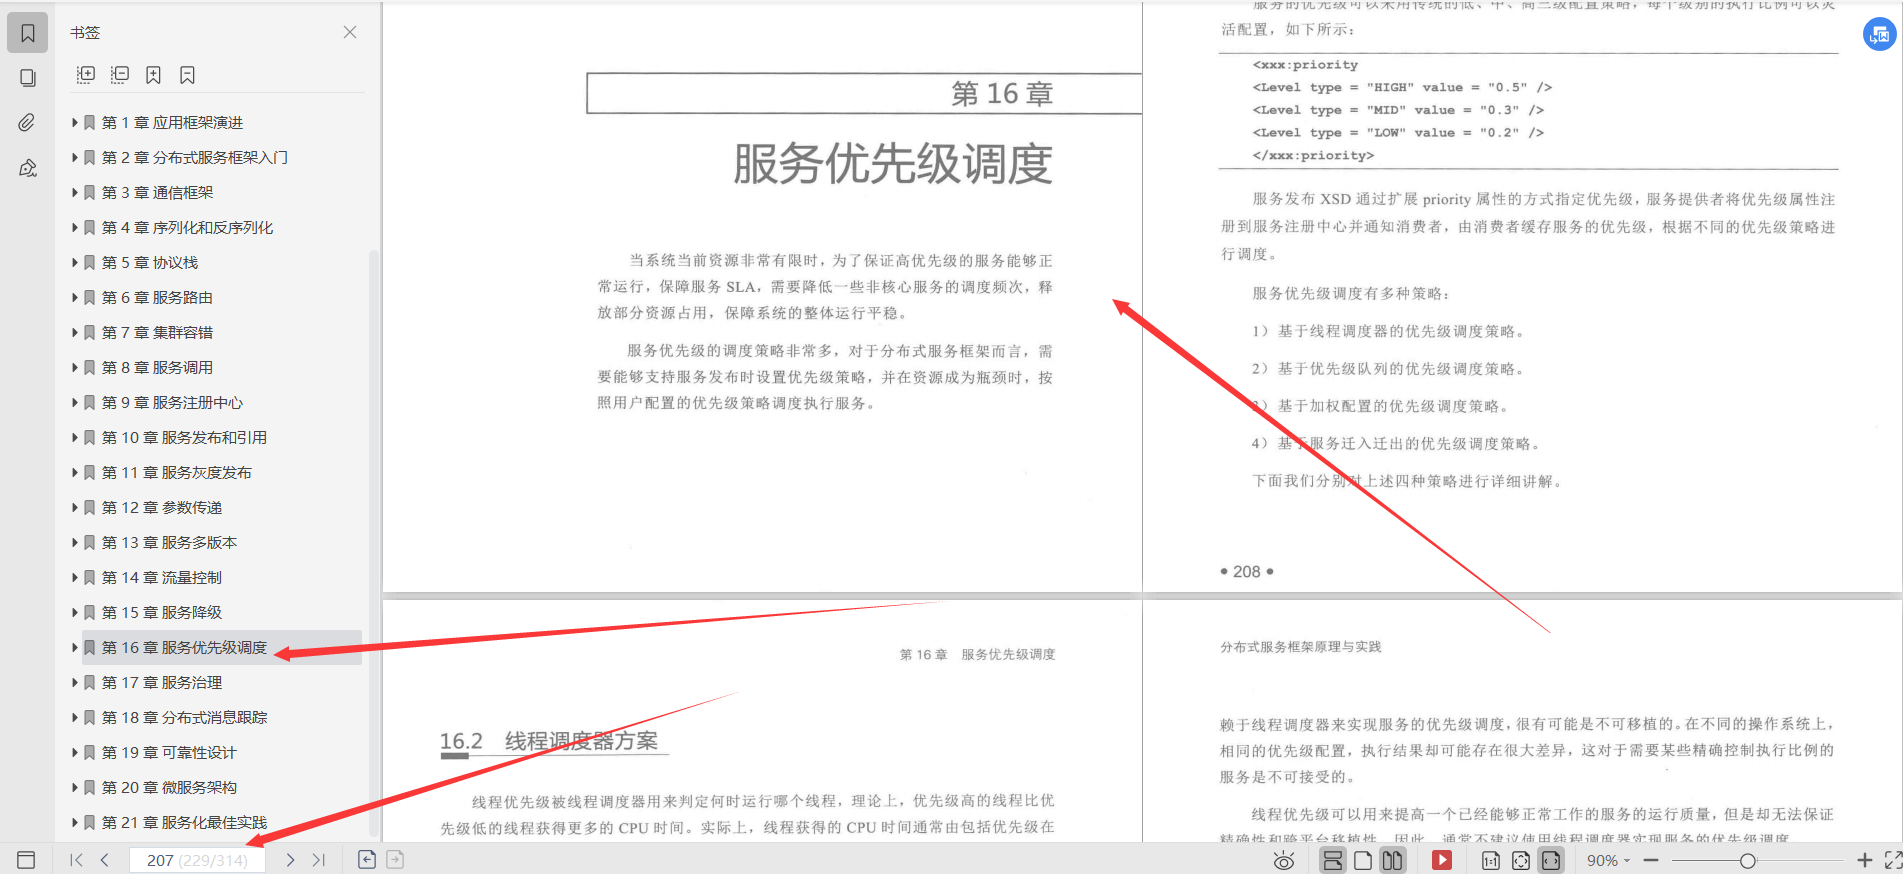Open the 90% zoom dropdown
Screen dimensions: 1903x874
(1608, 860)
